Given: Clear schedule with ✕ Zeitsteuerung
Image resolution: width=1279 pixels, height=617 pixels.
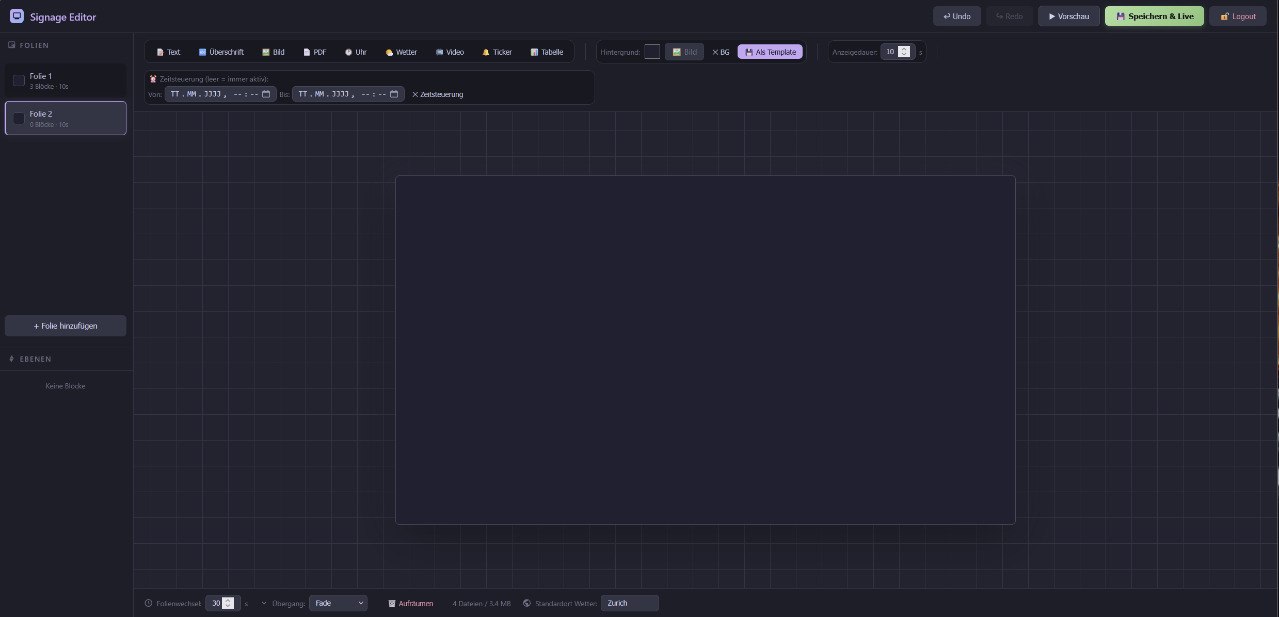Looking at the screenshot, I should (x=438, y=94).
